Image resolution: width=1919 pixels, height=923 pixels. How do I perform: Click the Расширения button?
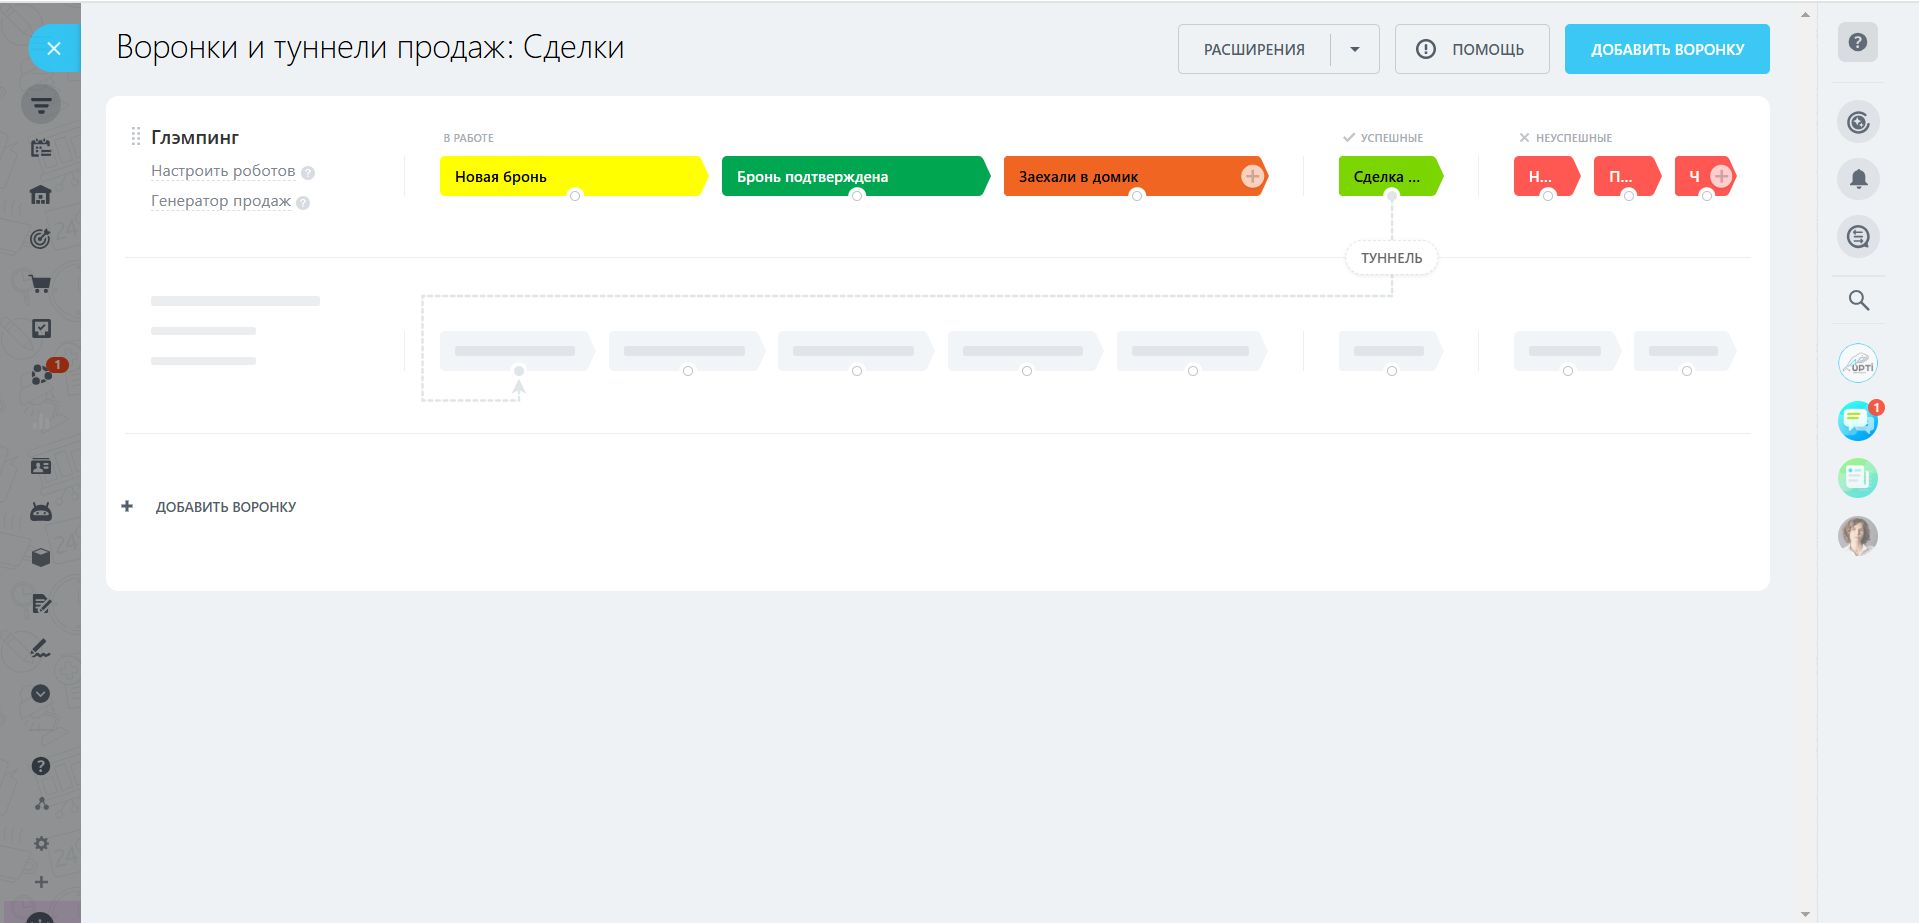(1254, 49)
